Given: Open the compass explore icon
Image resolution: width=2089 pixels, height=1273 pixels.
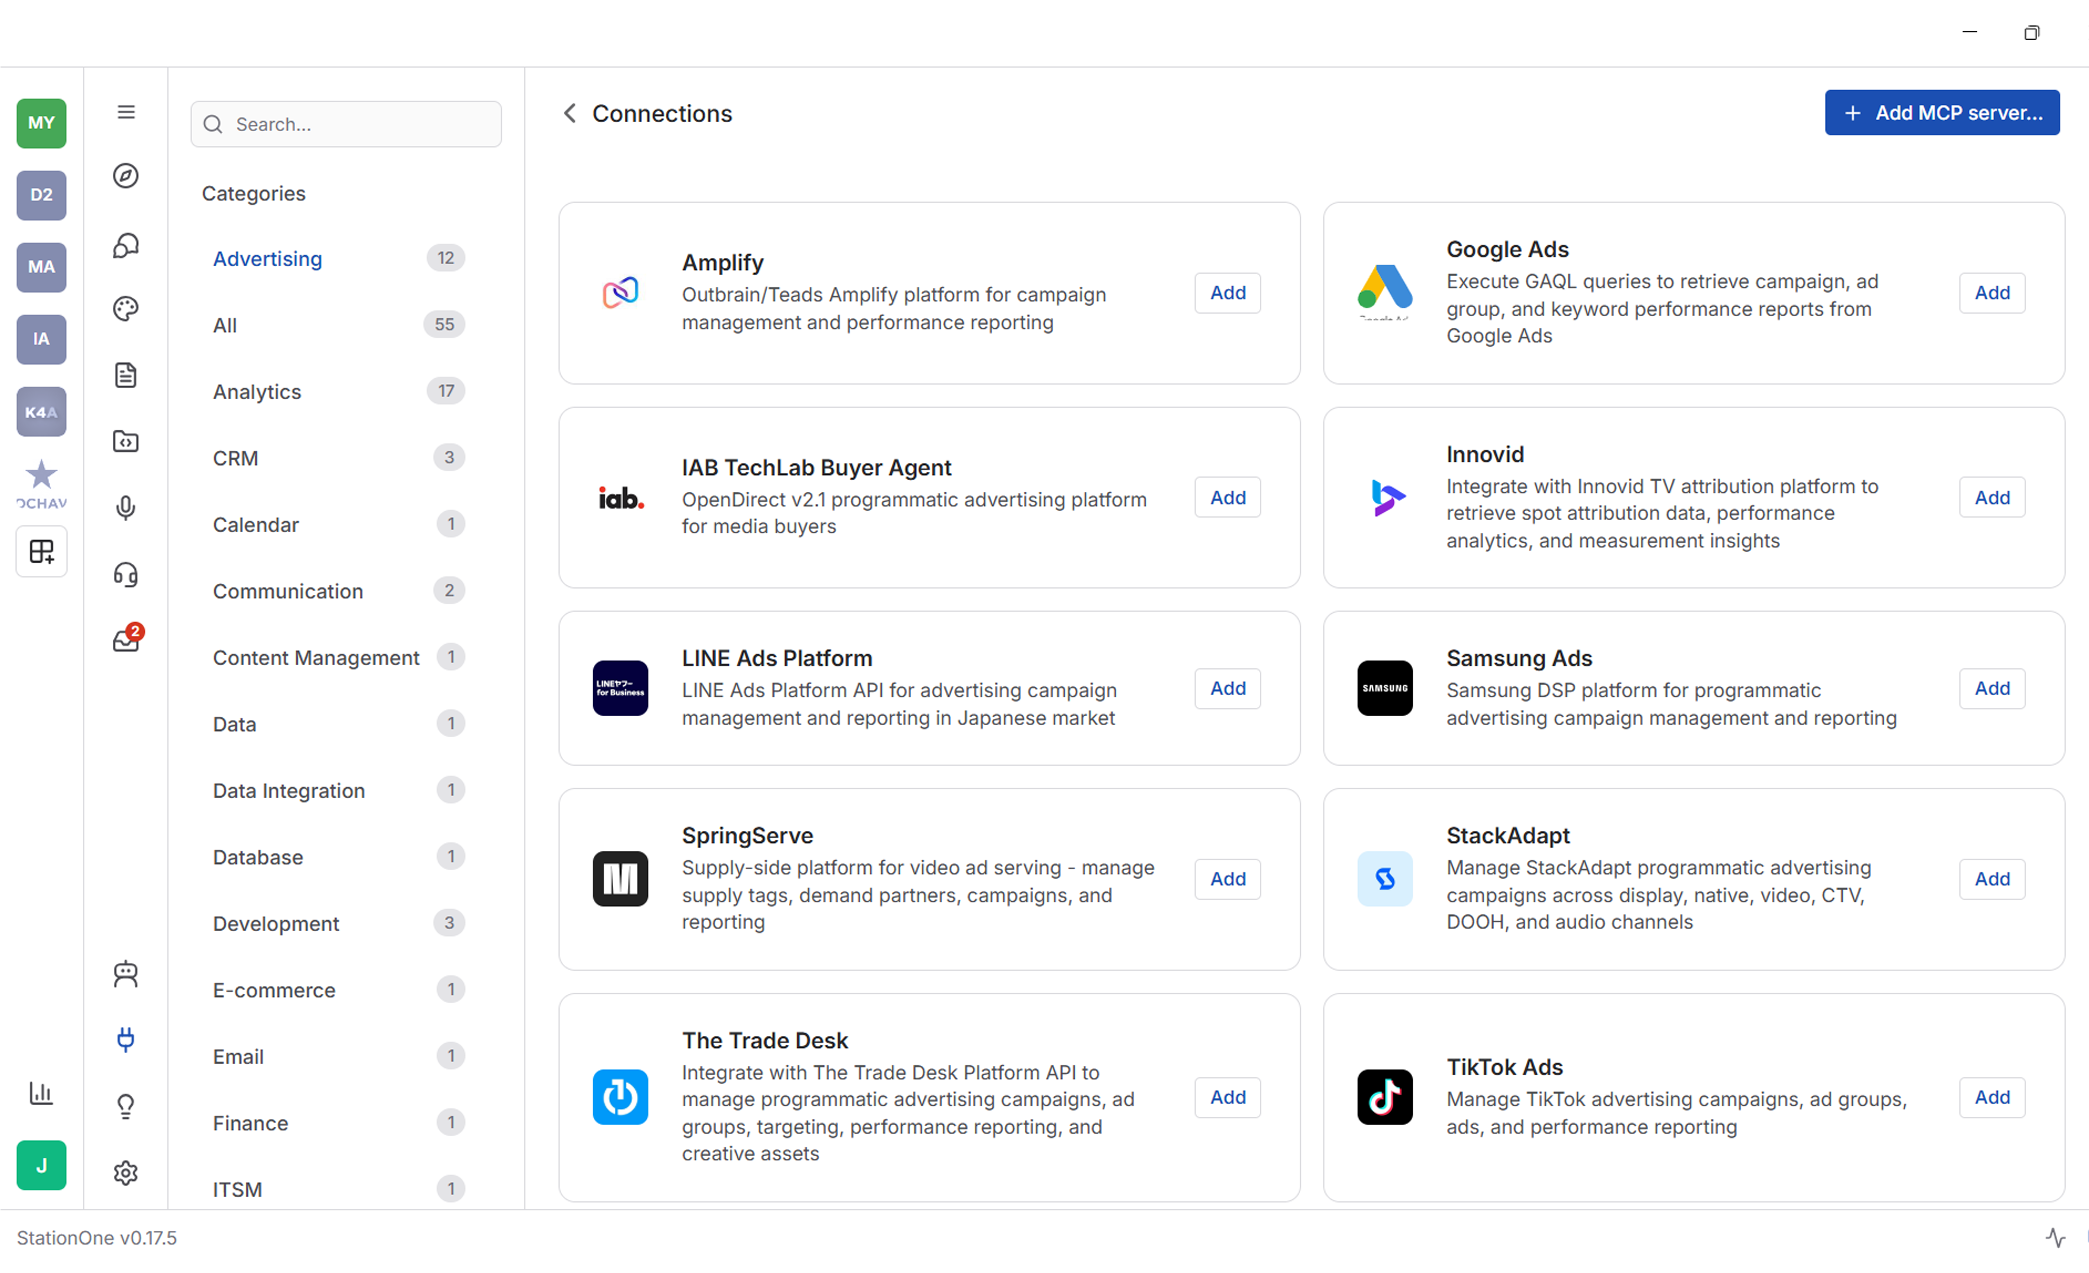Looking at the screenshot, I should pyautogui.click(x=126, y=176).
